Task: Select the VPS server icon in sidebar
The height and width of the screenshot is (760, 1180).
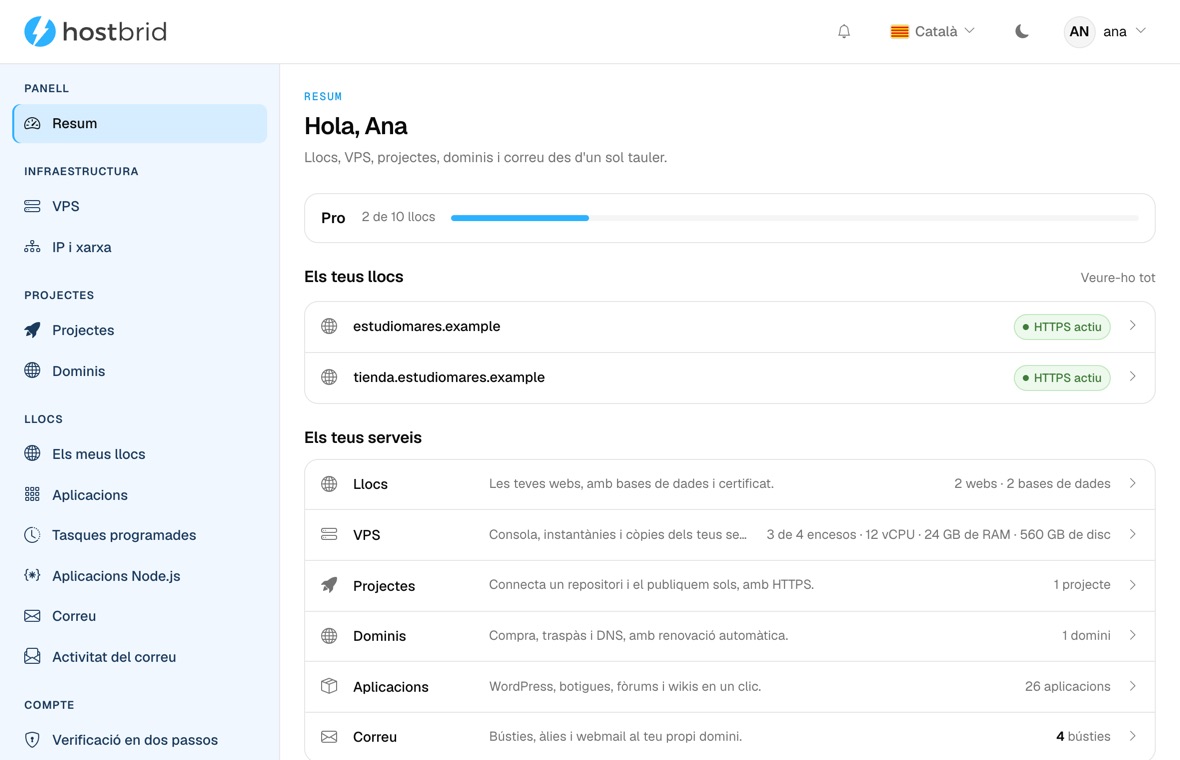Action: tap(32, 206)
